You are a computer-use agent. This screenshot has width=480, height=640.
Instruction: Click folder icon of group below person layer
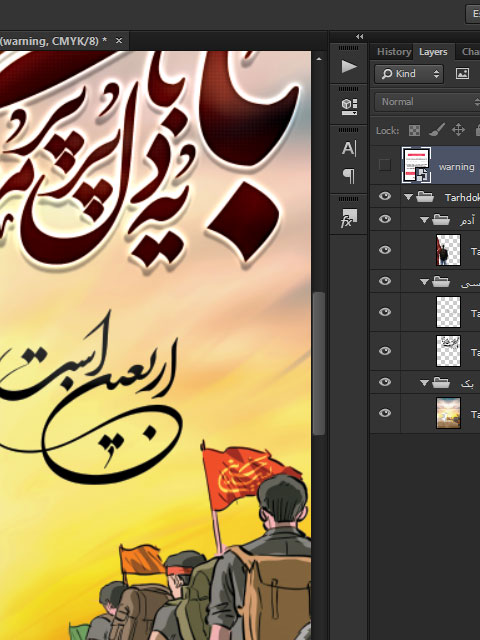pos(441,282)
